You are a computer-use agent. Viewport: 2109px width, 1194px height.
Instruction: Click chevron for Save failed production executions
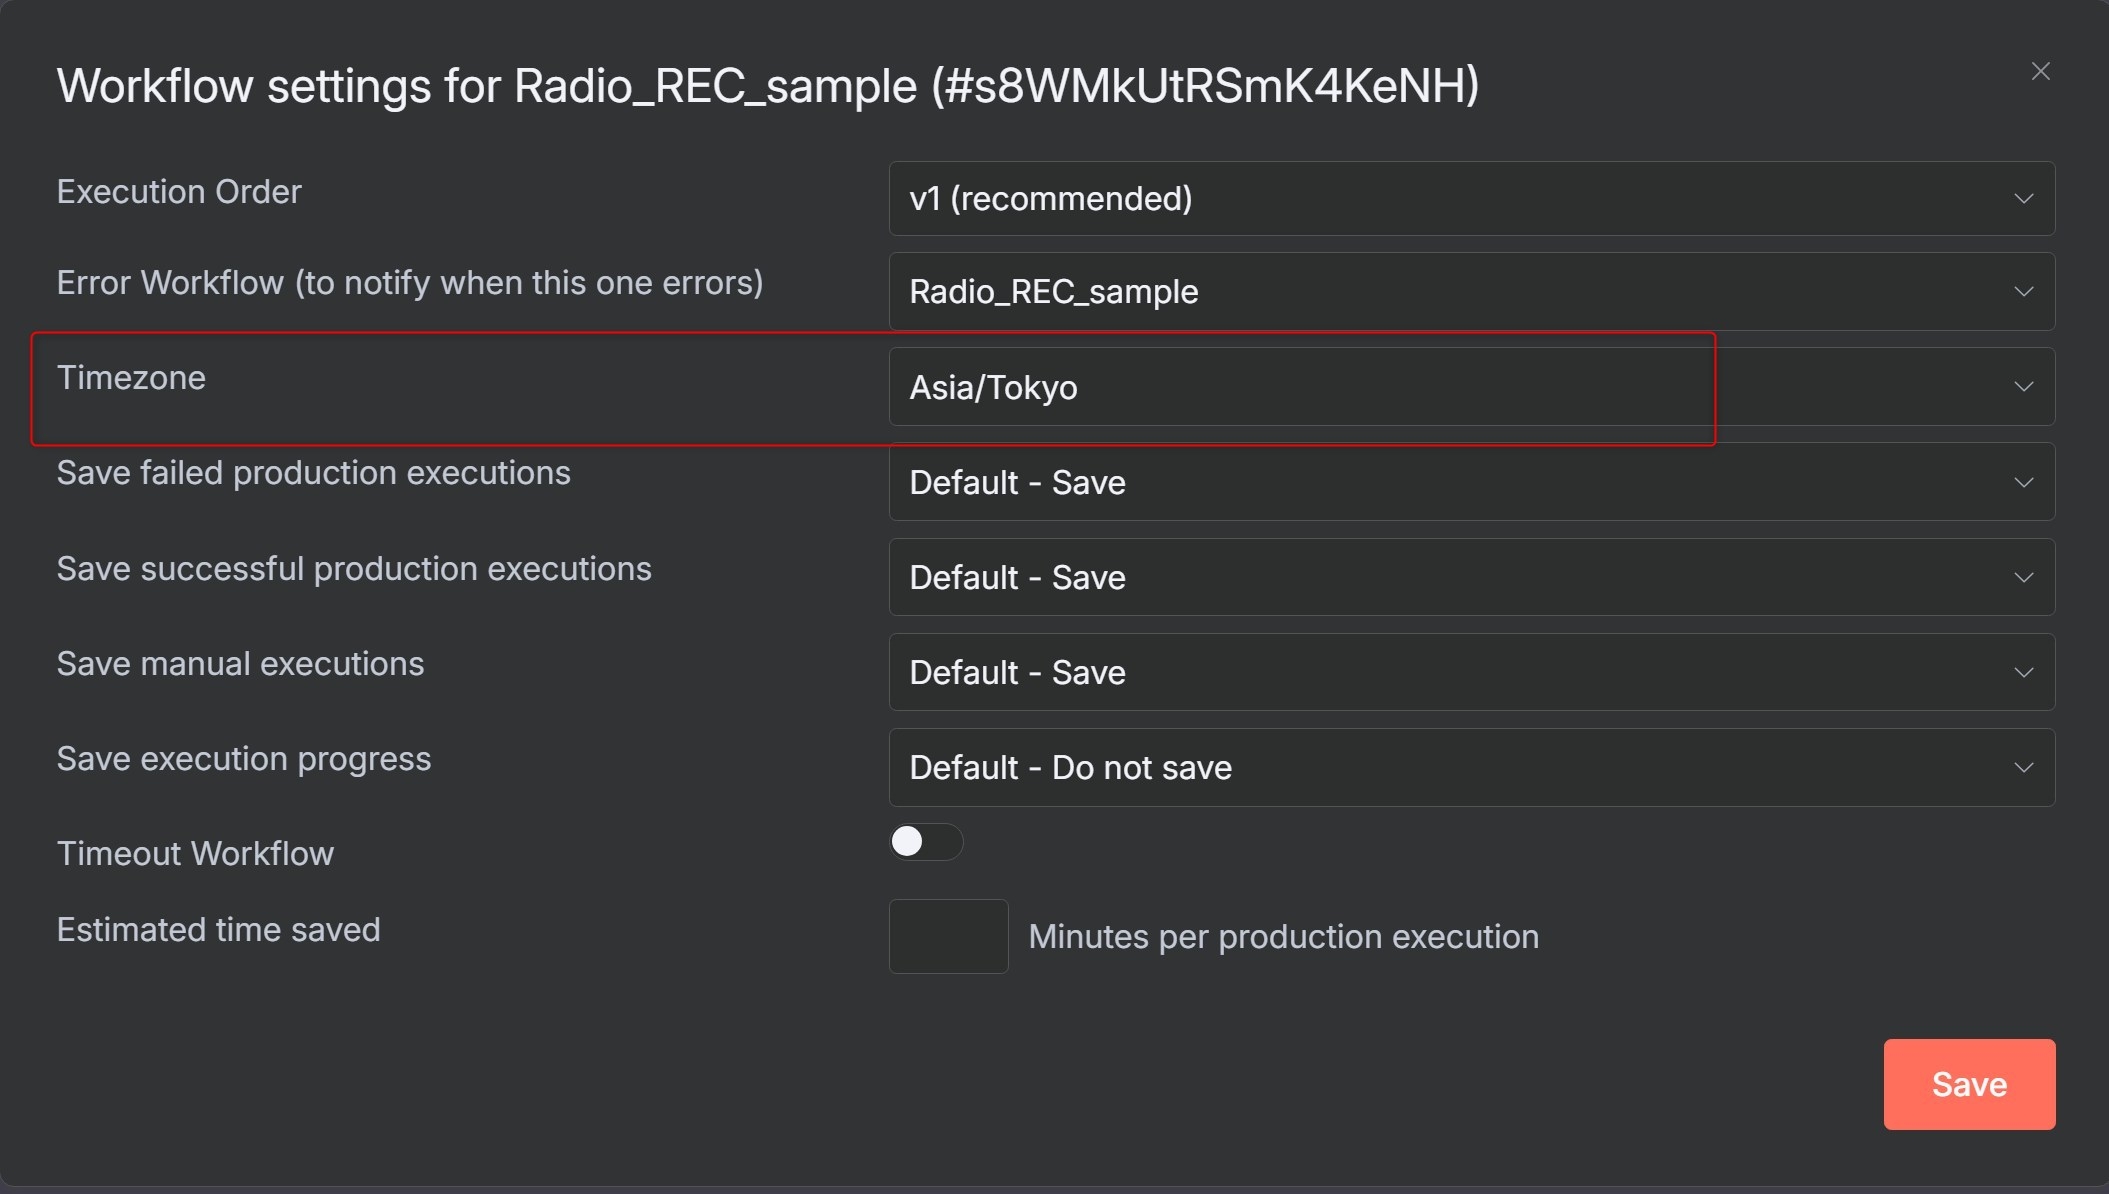point(2023,482)
